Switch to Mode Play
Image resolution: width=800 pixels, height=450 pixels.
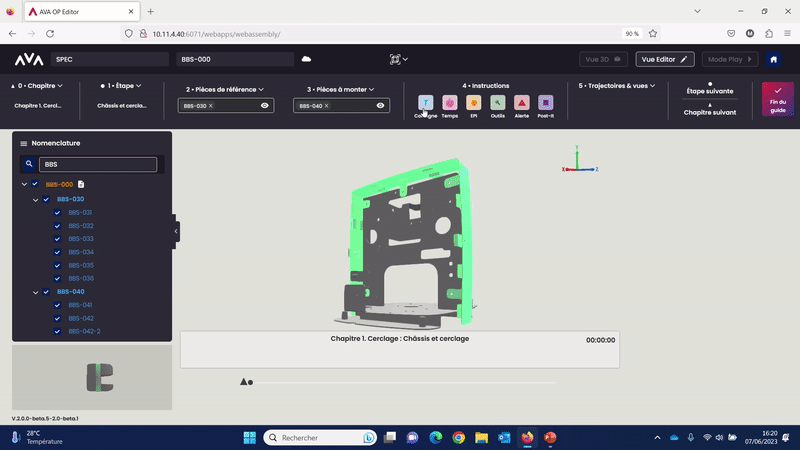pos(730,59)
